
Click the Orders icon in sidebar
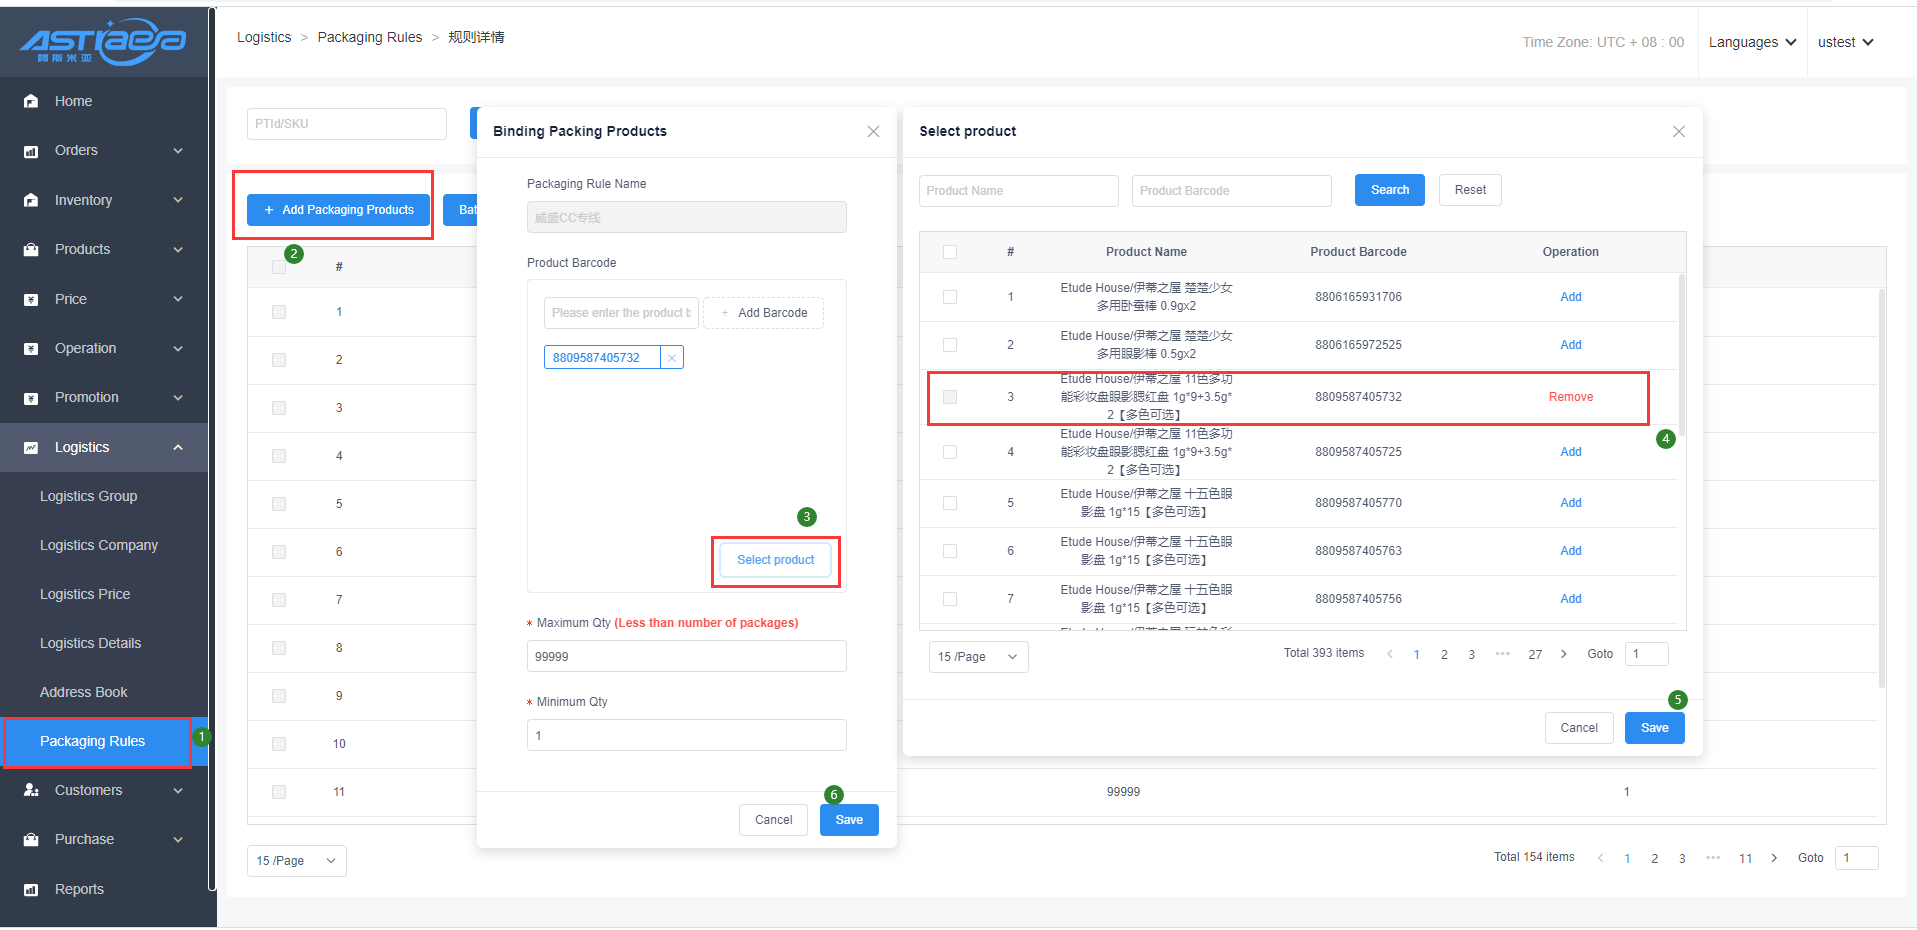tap(31, 151)
